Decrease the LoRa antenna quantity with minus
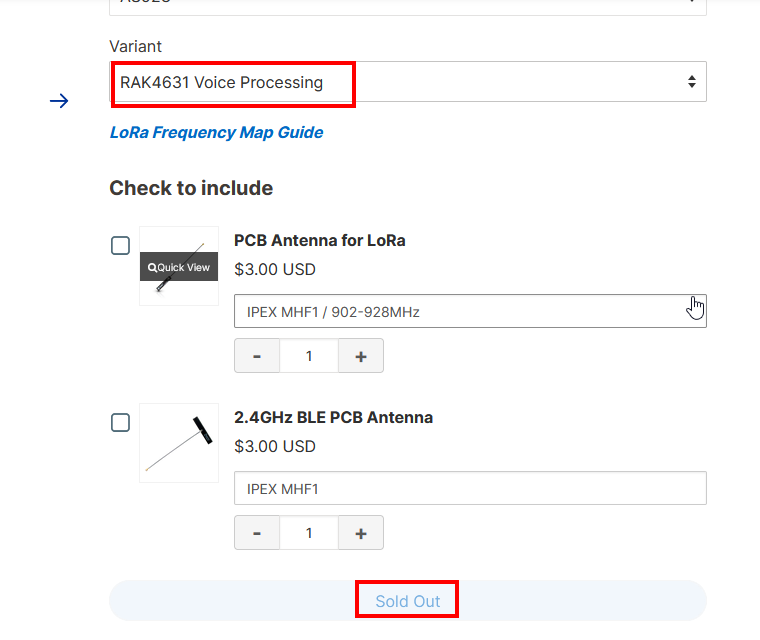760x640 pixels. (x=257, y=356)
